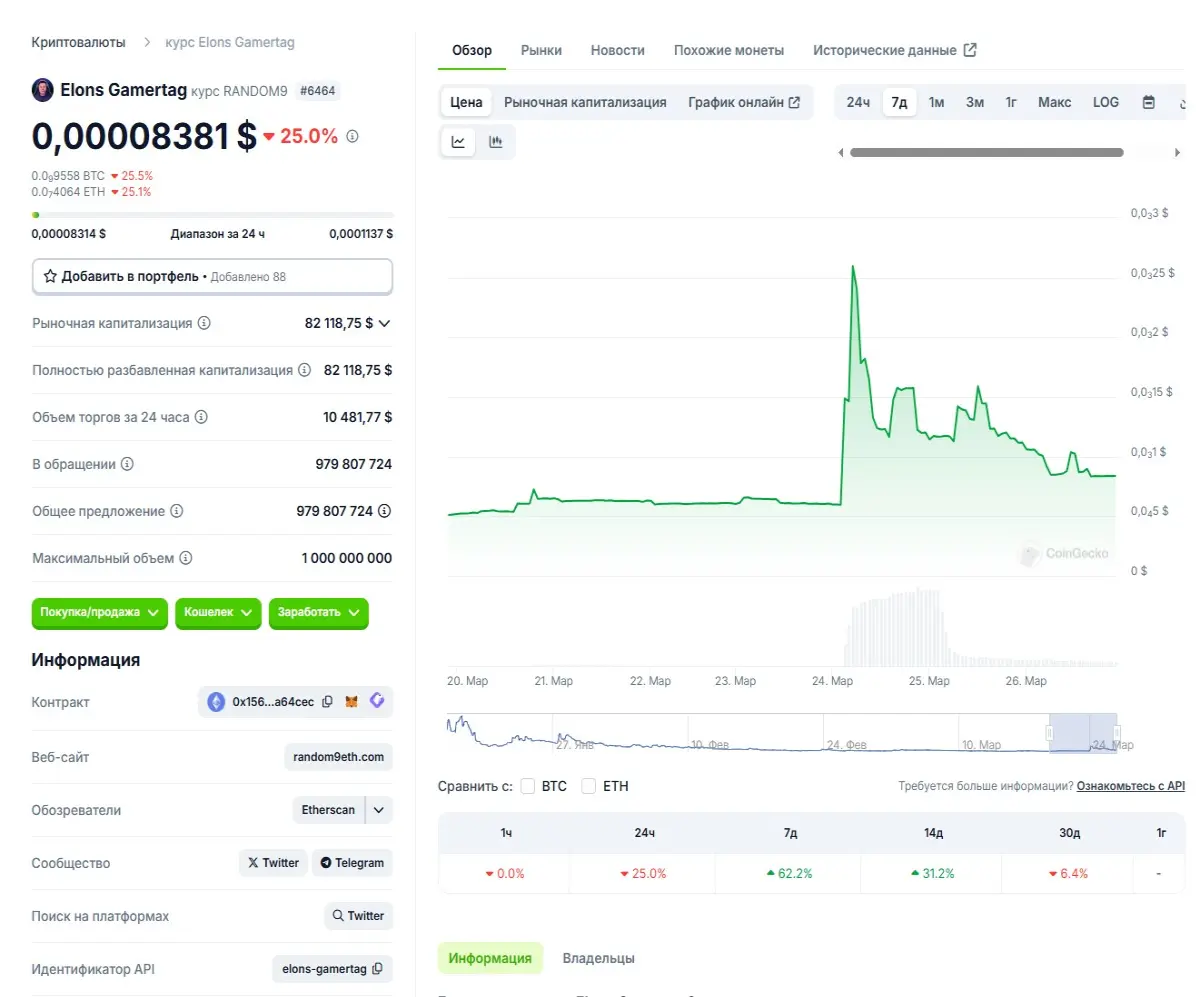Click the right handle of the range navigator
The width and height of the screenshot is (1200, 997).
point(1117,733)
